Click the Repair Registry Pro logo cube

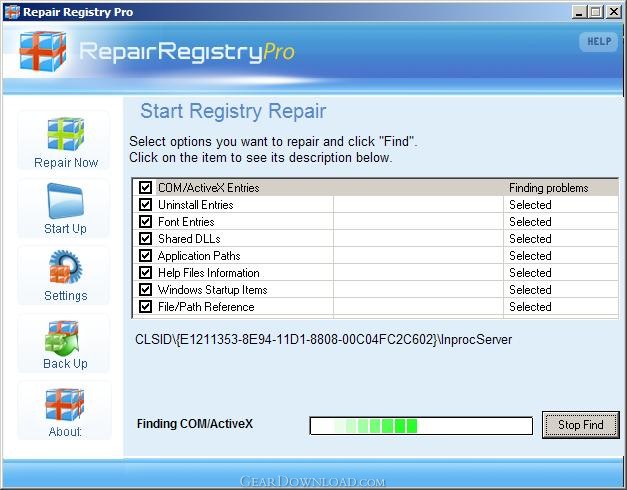42,52
